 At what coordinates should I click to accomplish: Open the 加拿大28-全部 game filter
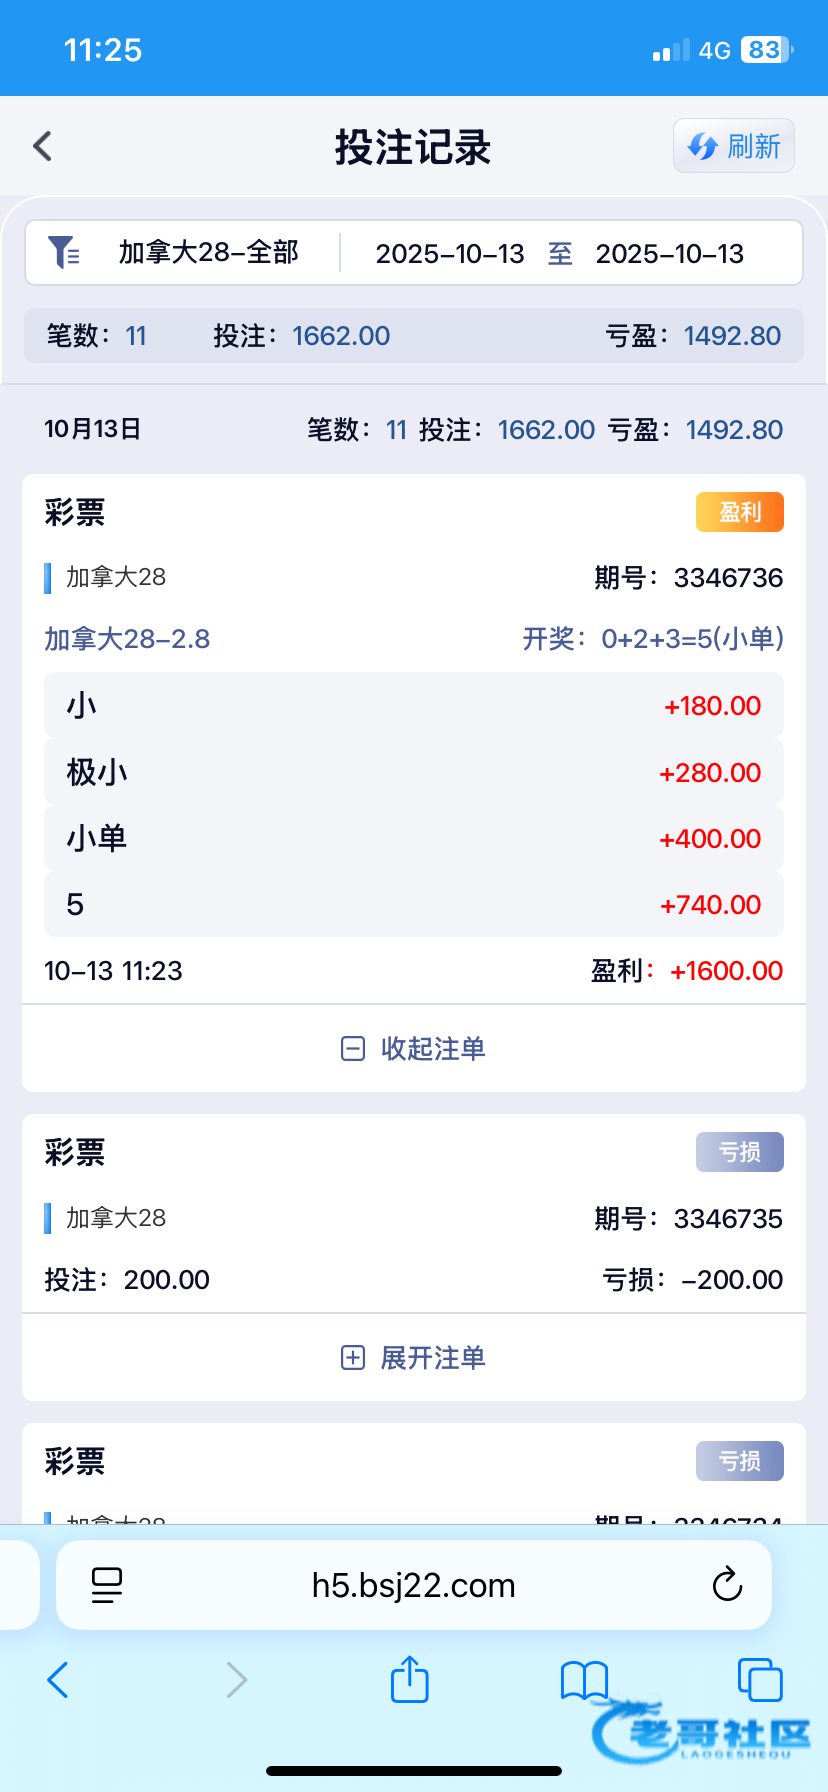(x=208, y=253)
